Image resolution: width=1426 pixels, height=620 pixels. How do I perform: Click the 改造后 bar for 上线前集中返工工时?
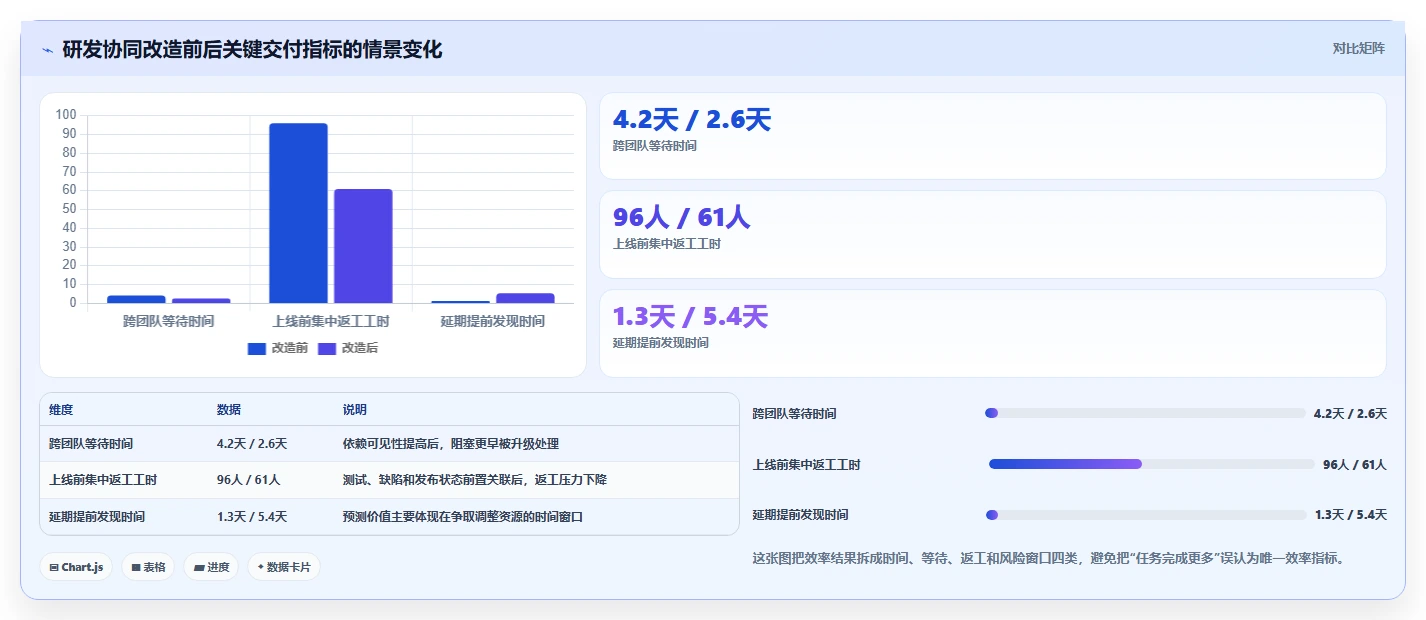click(363, 246)
